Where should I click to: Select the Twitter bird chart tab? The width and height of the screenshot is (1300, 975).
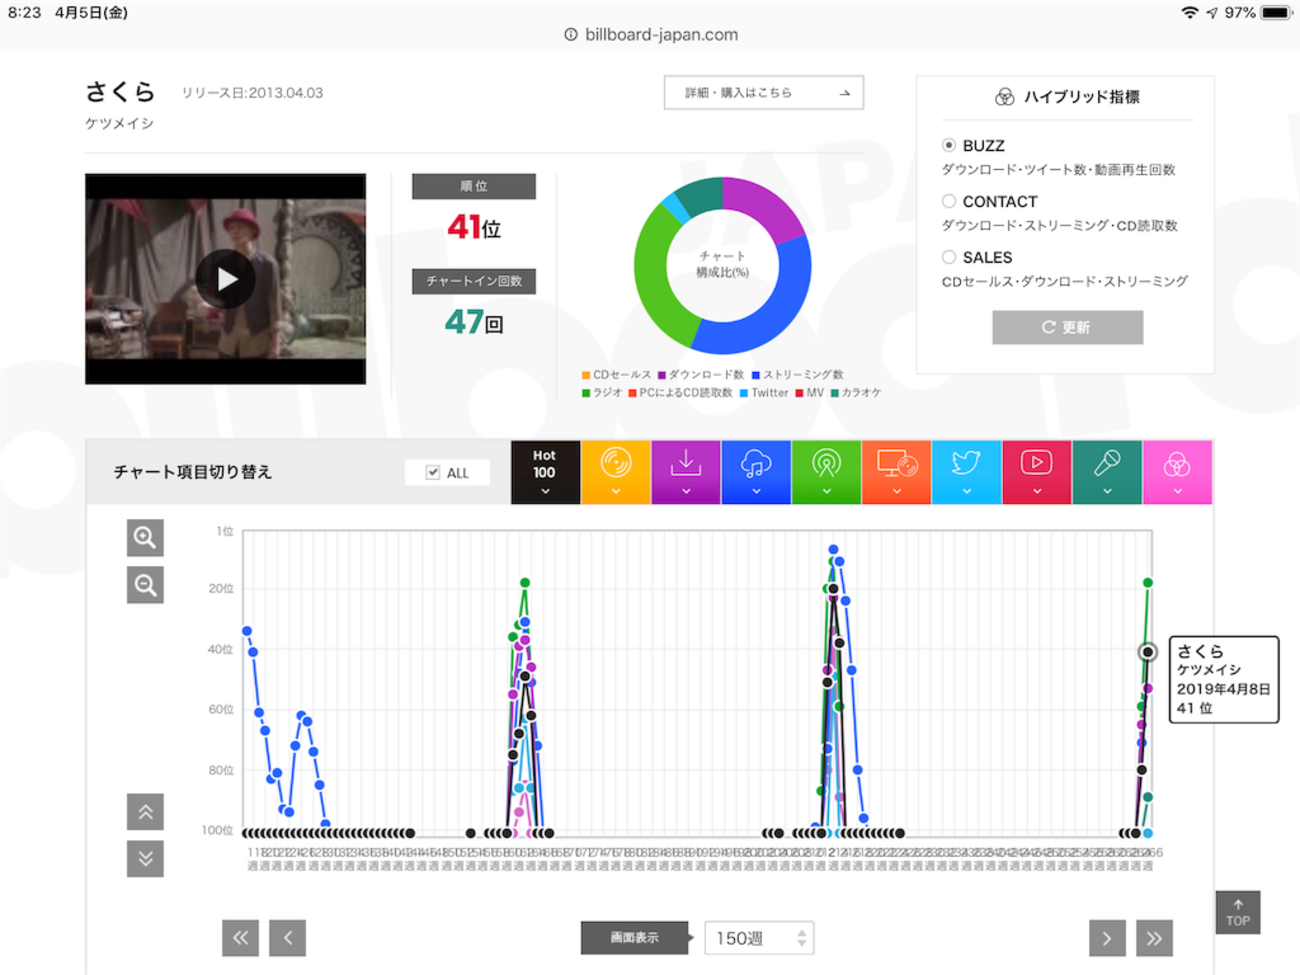point(966,472)
